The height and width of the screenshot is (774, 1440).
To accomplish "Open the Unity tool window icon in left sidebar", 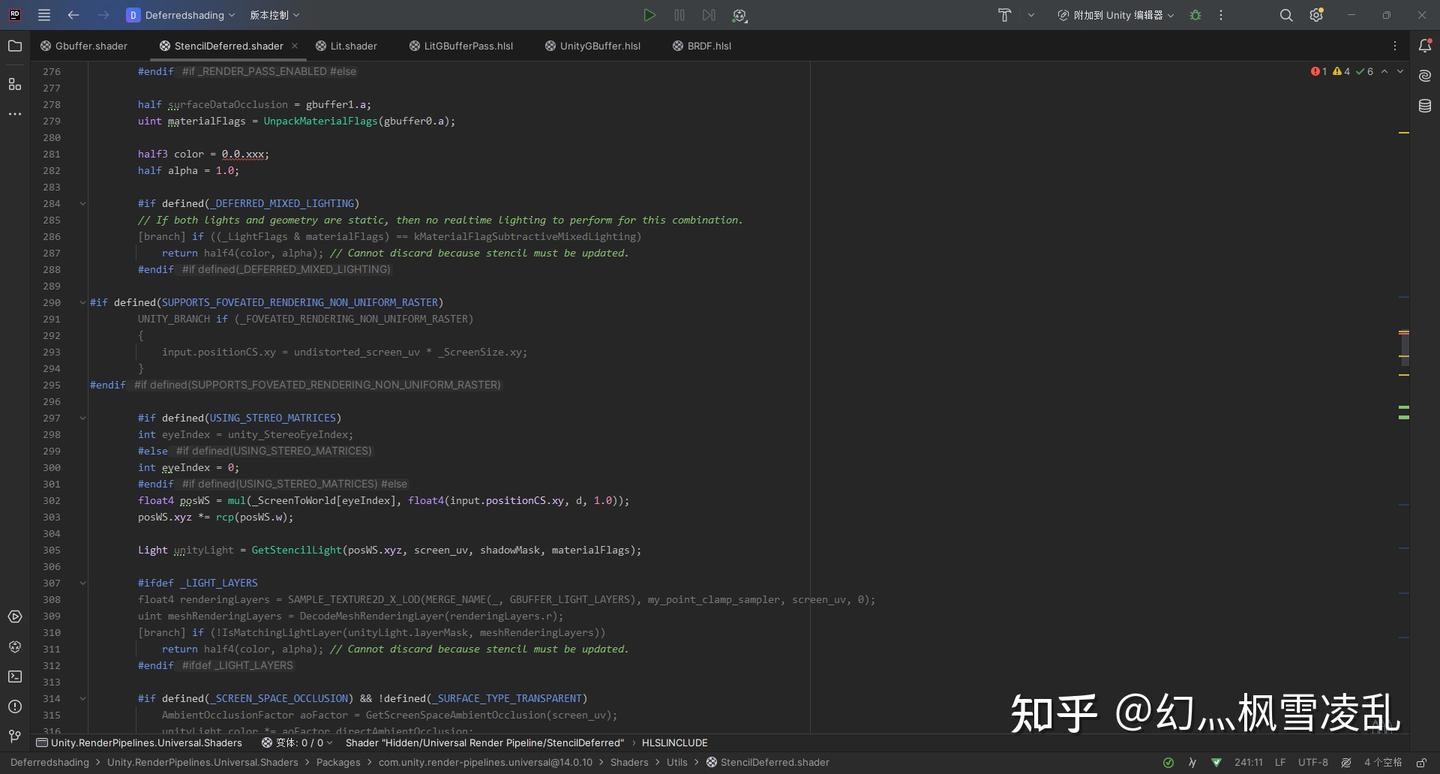I will 14,647.
